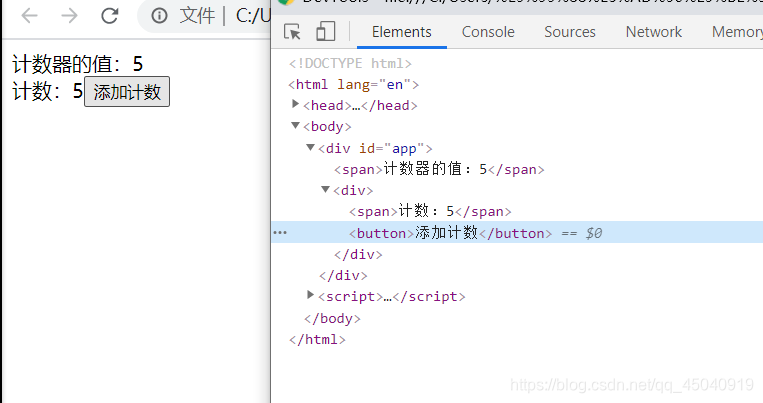The height and width of the screenshot is (403, 763).
Task: Expand the script node
Action: (x=310, y=295)
